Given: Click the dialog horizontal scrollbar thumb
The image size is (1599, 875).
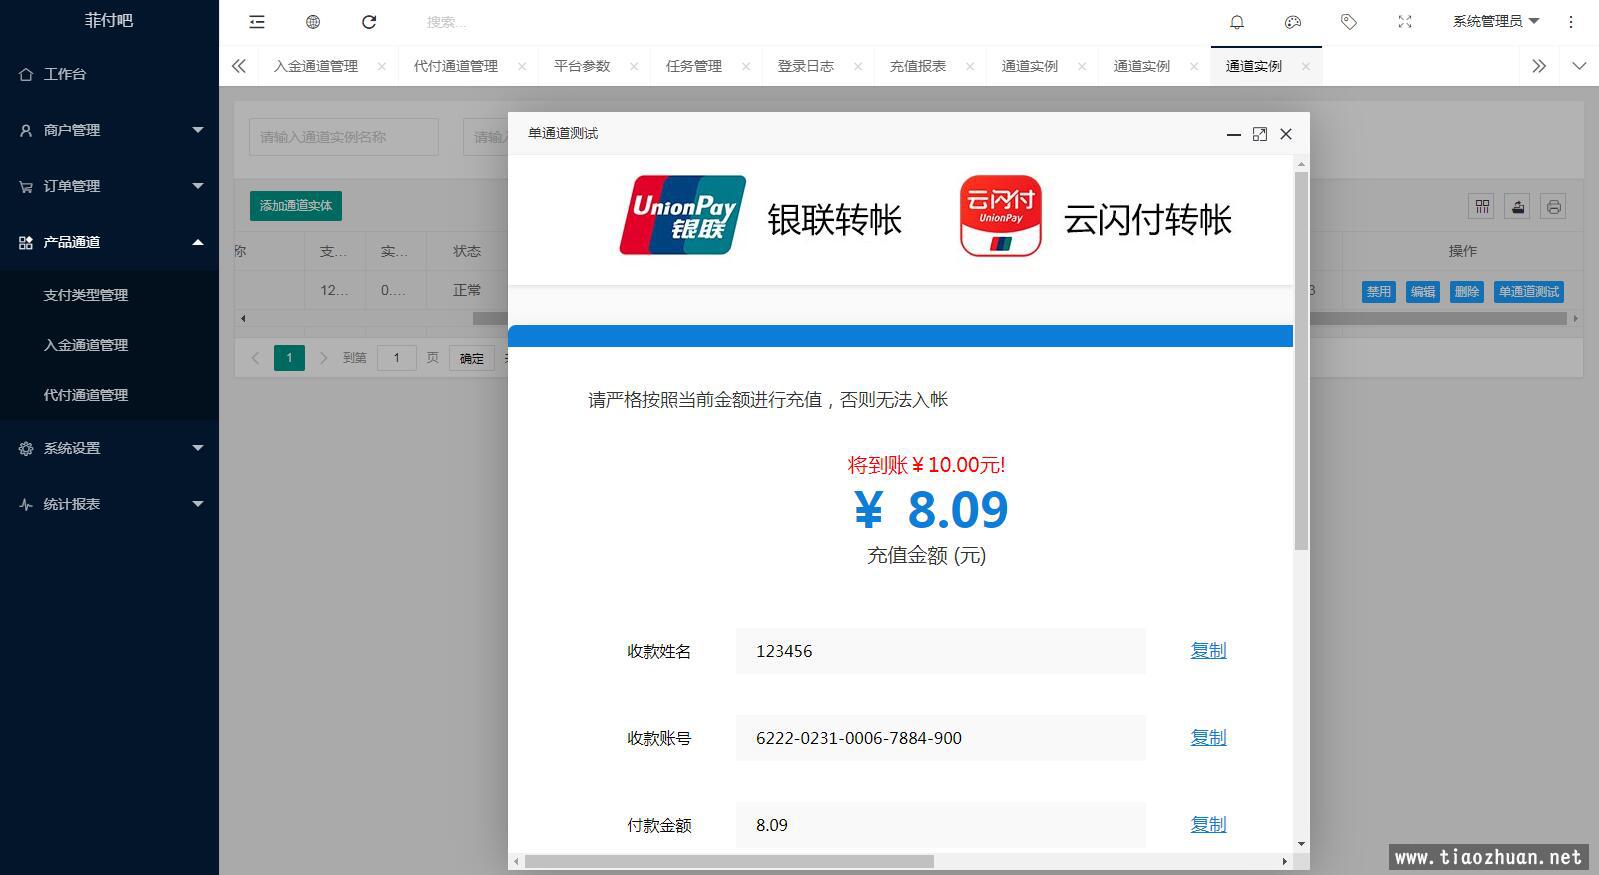Looking at the screenshot, I should pos(729,861).
